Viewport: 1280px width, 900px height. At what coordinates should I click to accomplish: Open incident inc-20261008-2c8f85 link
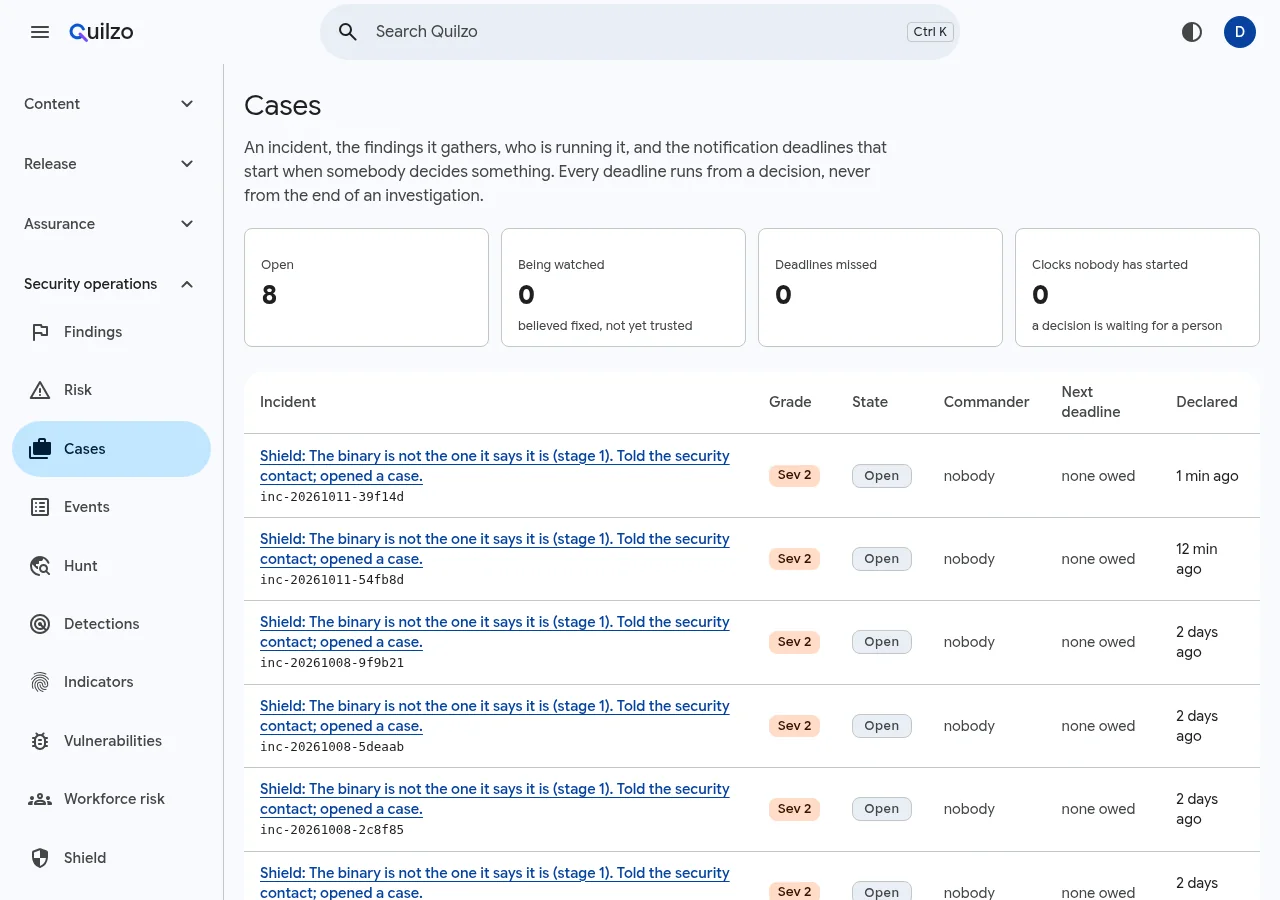(495, 799)
